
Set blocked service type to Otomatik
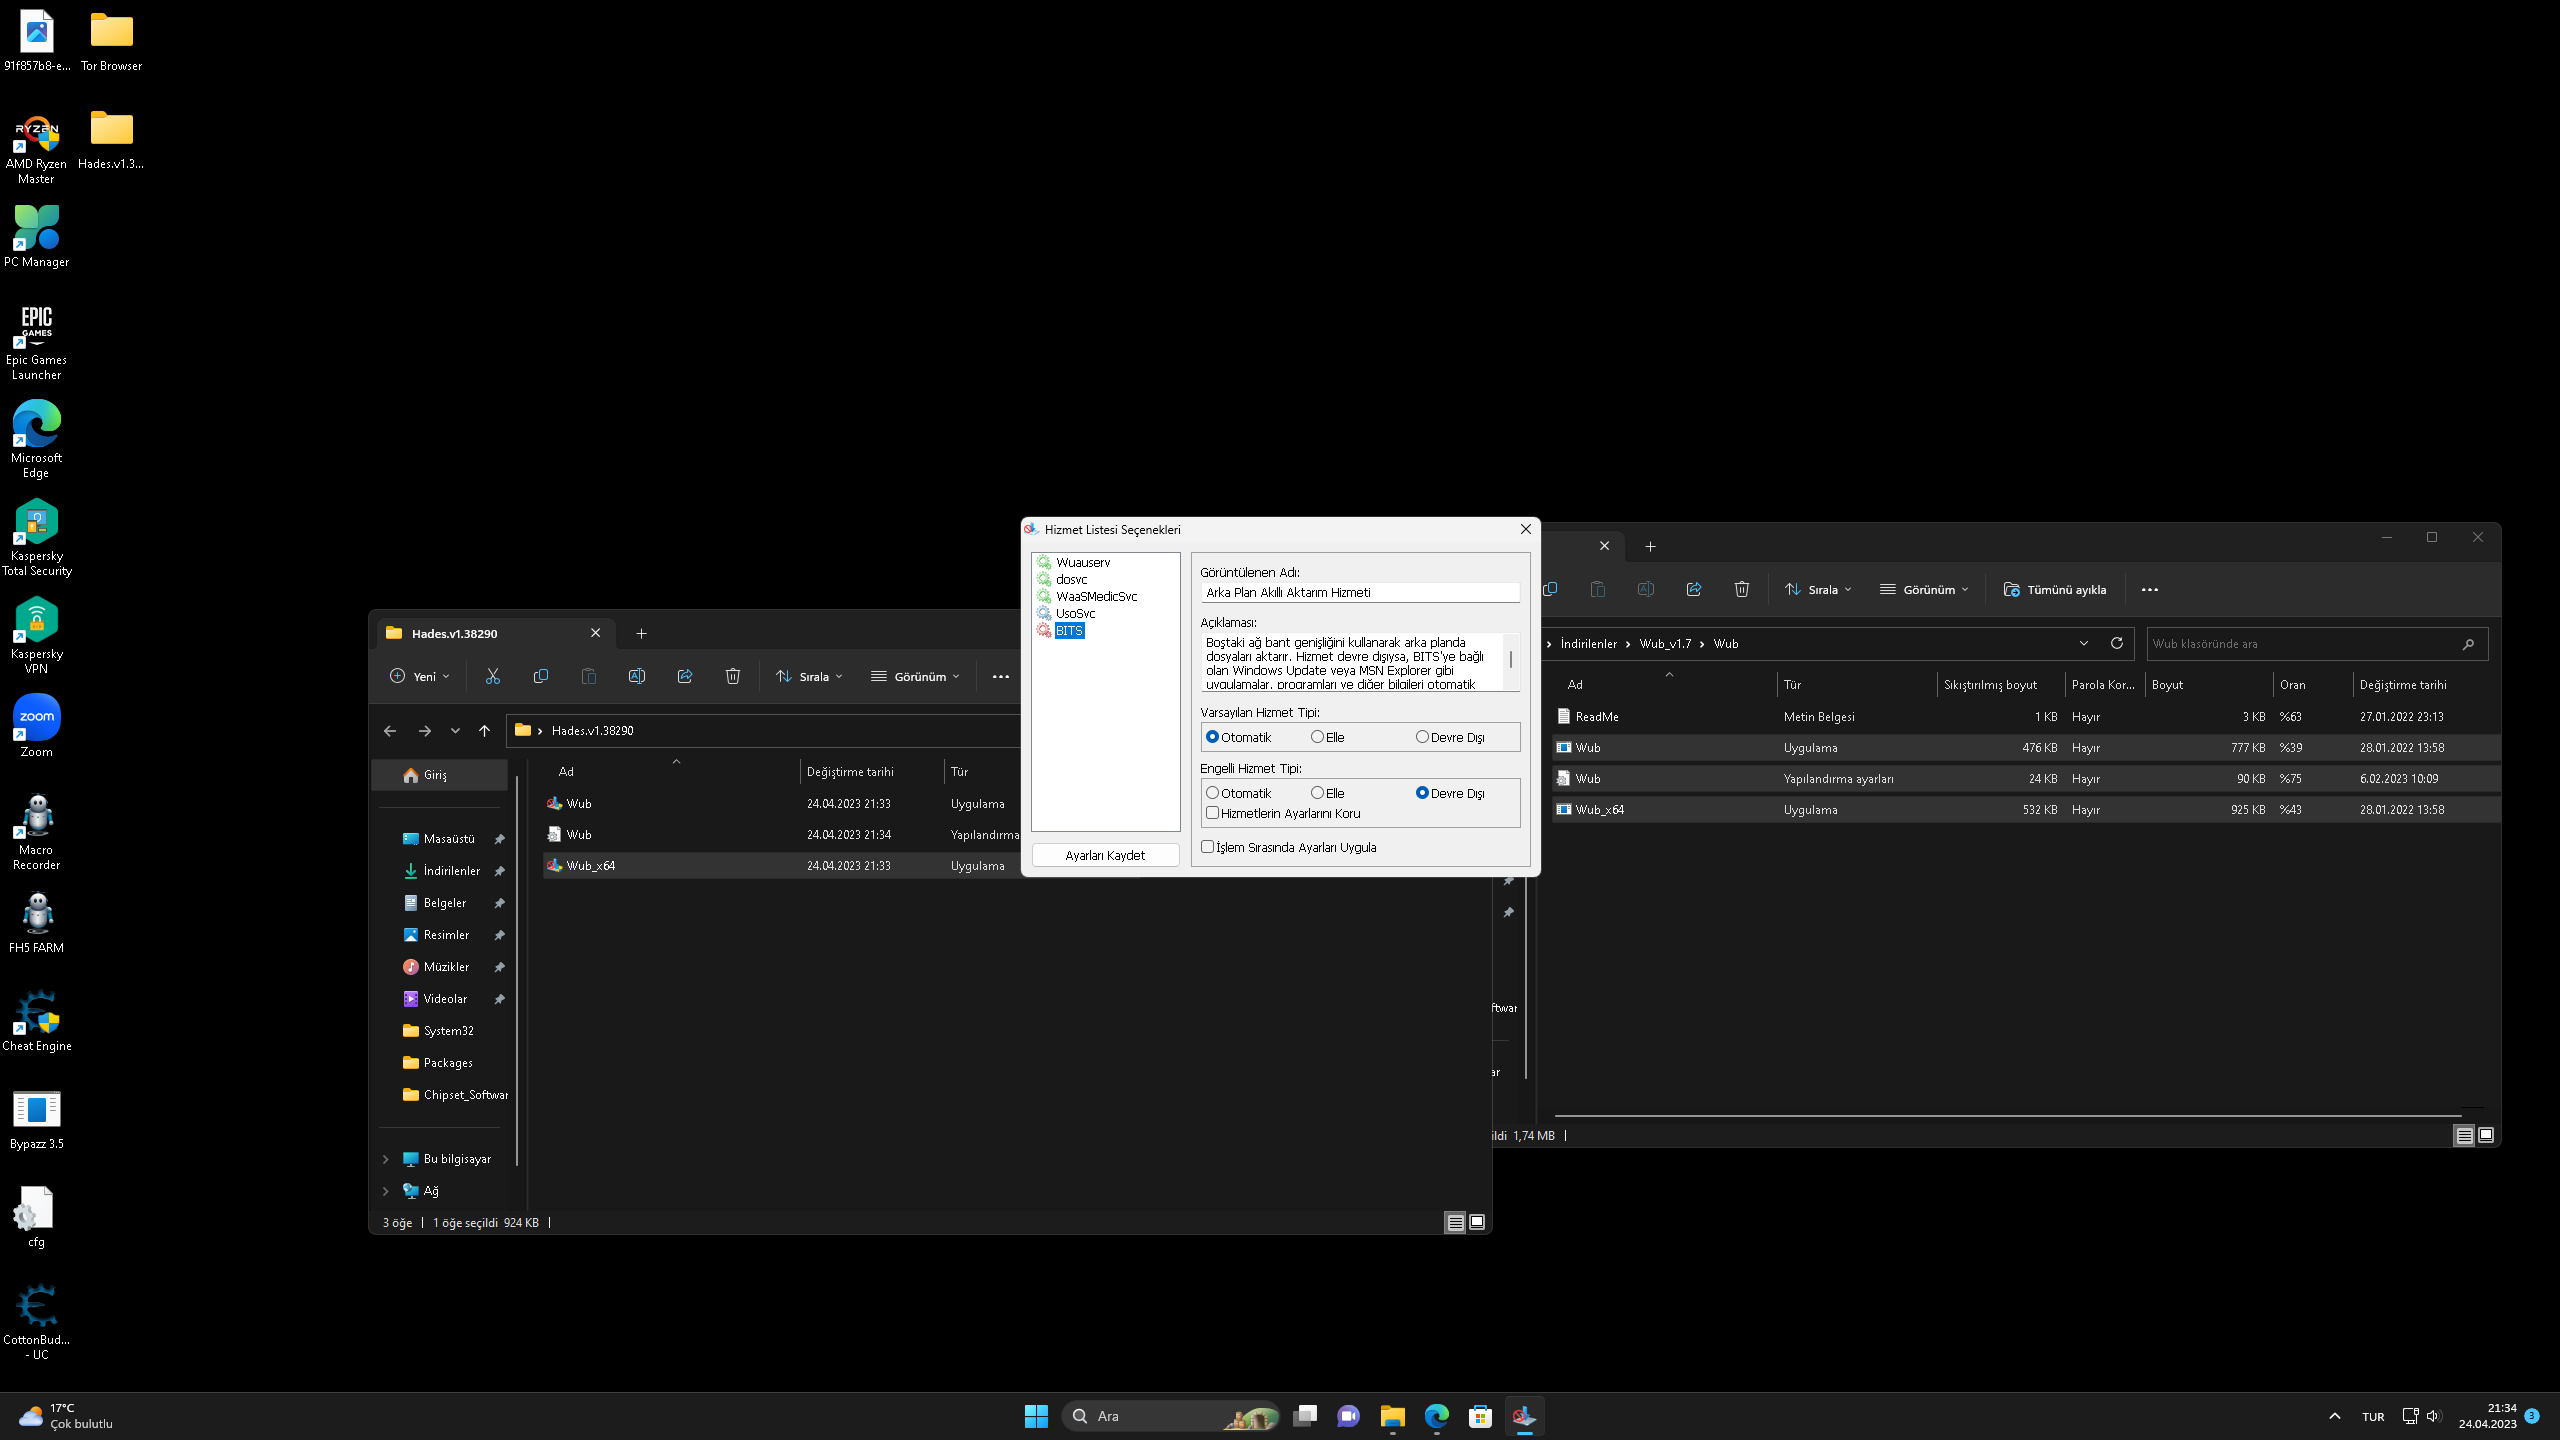1238,793
